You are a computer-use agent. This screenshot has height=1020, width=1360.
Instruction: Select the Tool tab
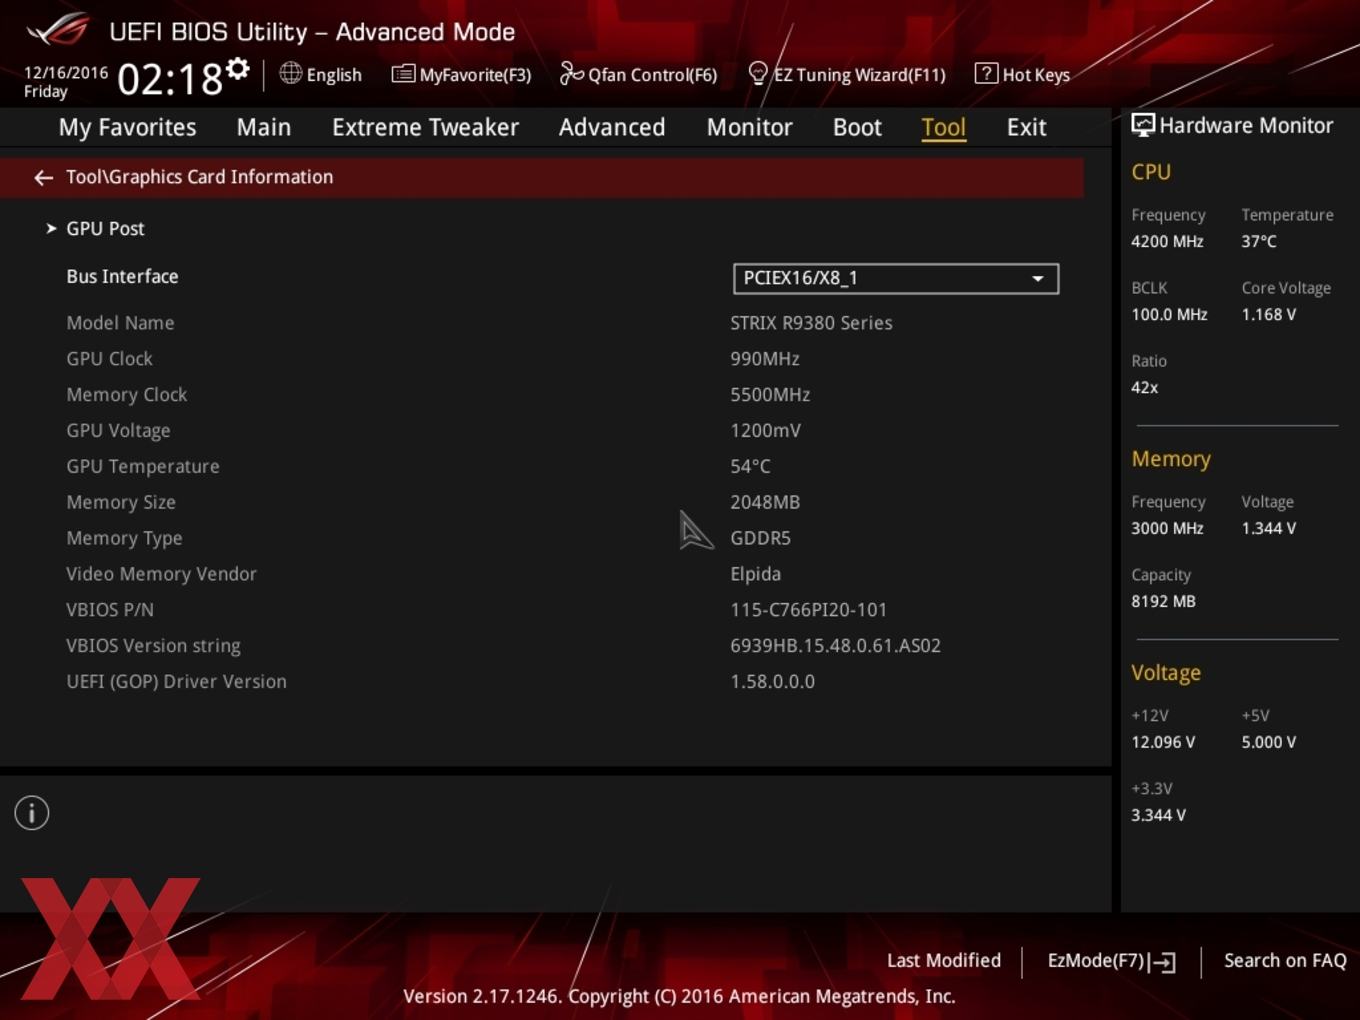pos(943,127)
